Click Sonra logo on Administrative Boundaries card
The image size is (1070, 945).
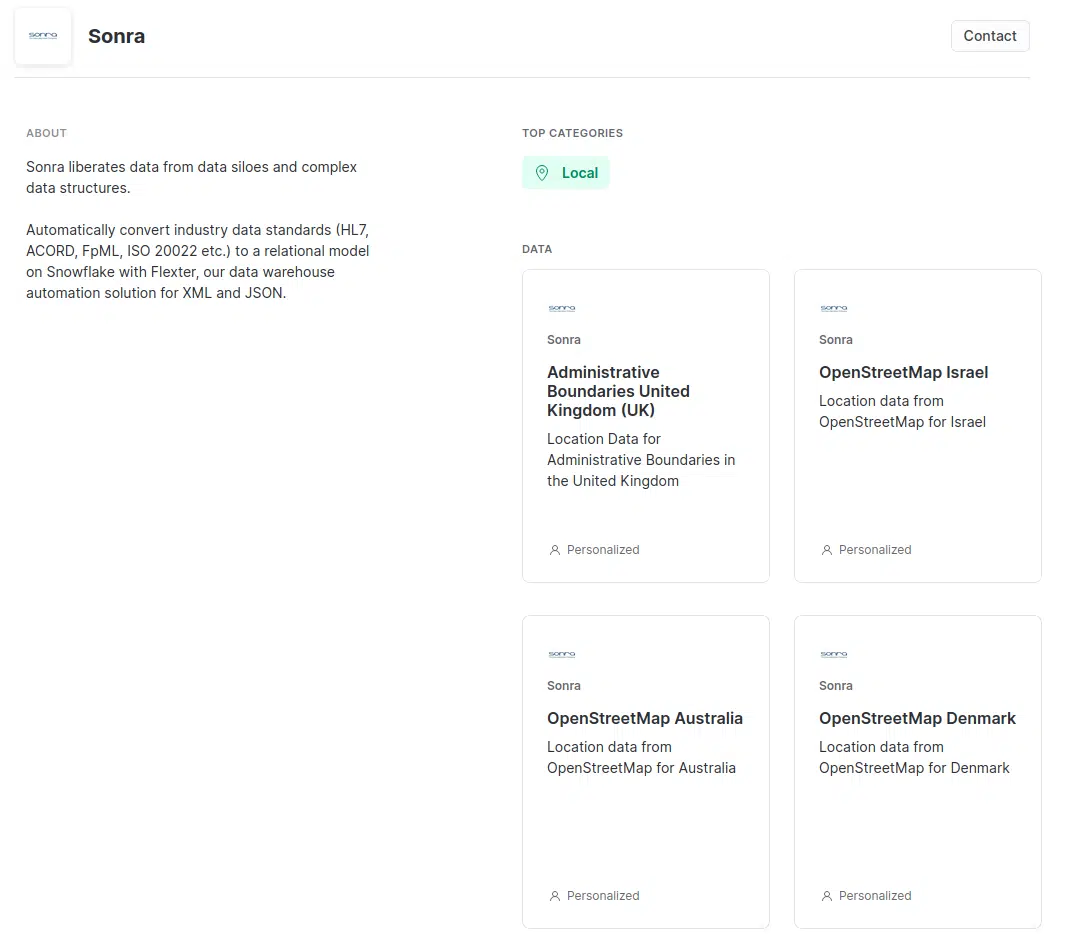(562, 309)
